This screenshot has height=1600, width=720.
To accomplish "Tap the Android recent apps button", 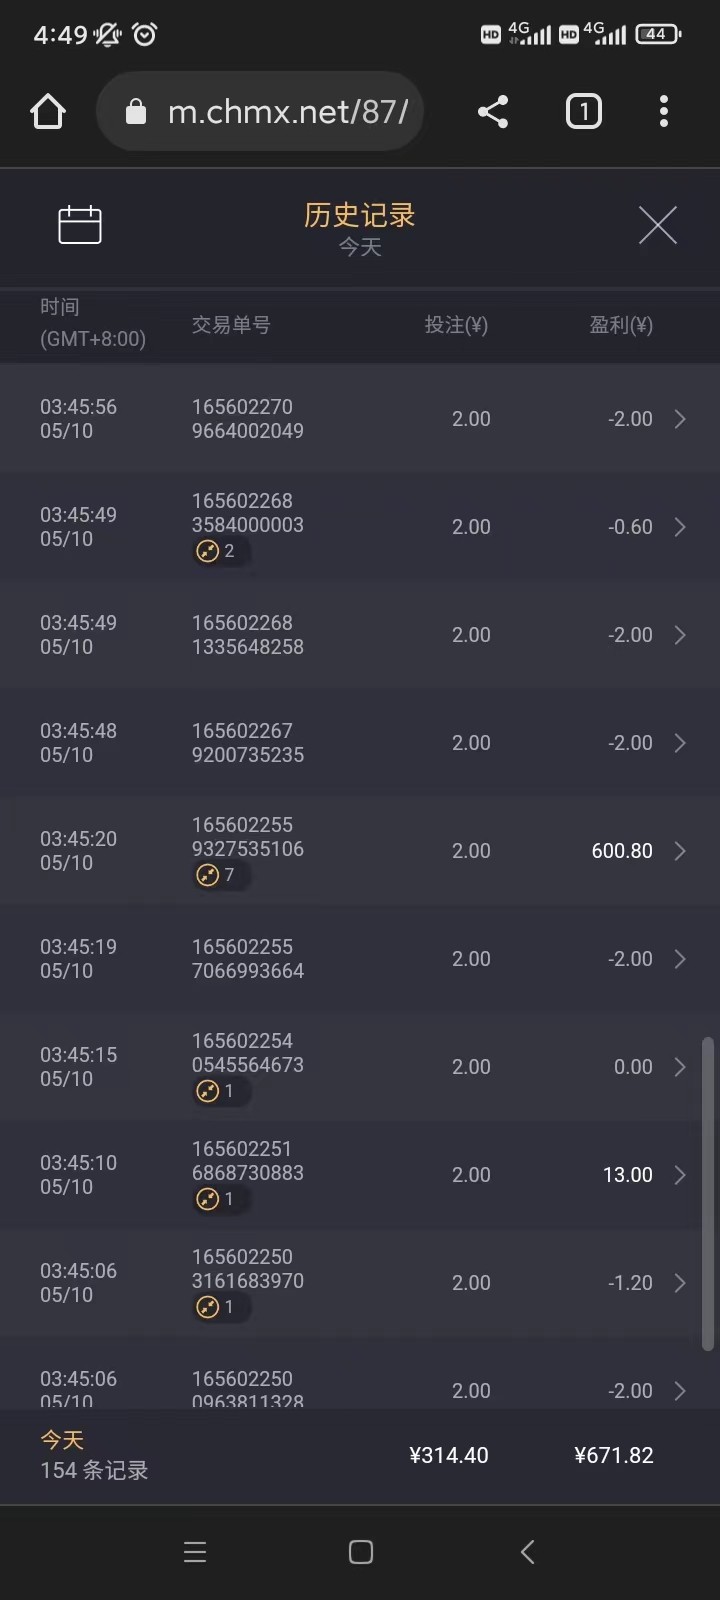I will (x=195, y=1552).
